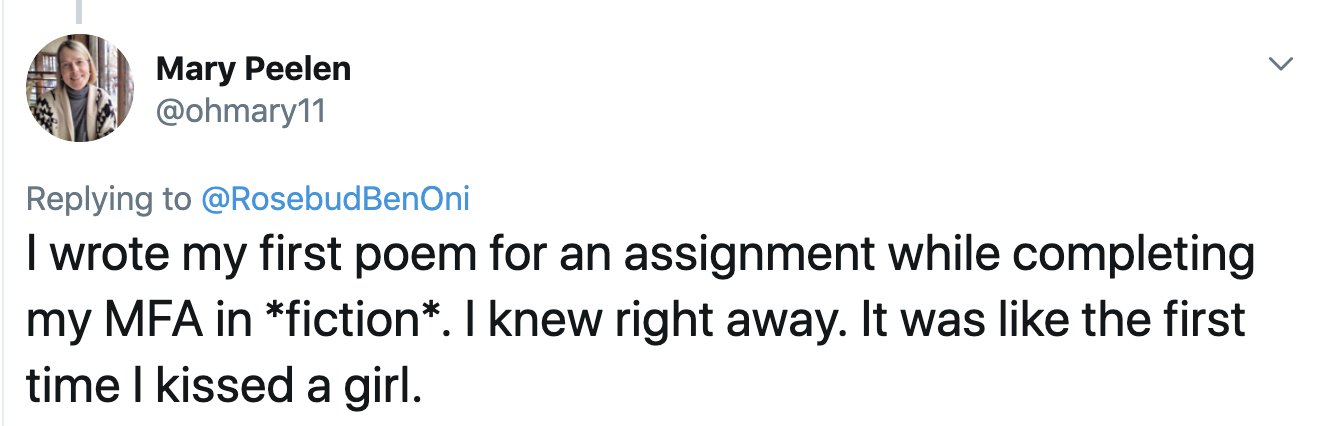Open the Mary Peelen display name link
The width and height of the screenshot is (1320, 426).
point(253,69)
